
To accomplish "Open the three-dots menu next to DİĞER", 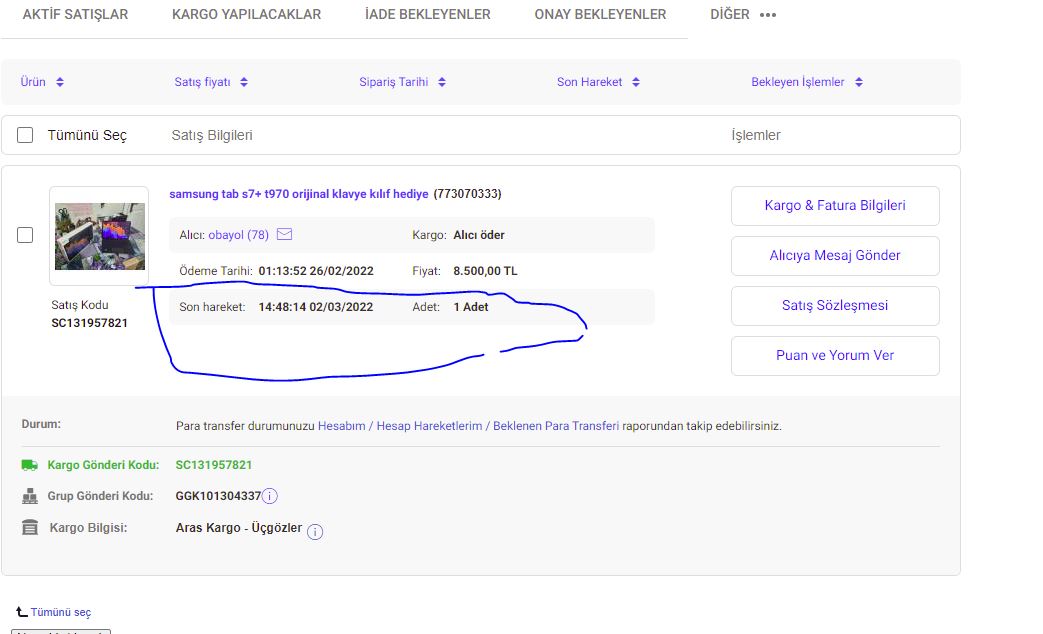I will (x=768, y=15).
